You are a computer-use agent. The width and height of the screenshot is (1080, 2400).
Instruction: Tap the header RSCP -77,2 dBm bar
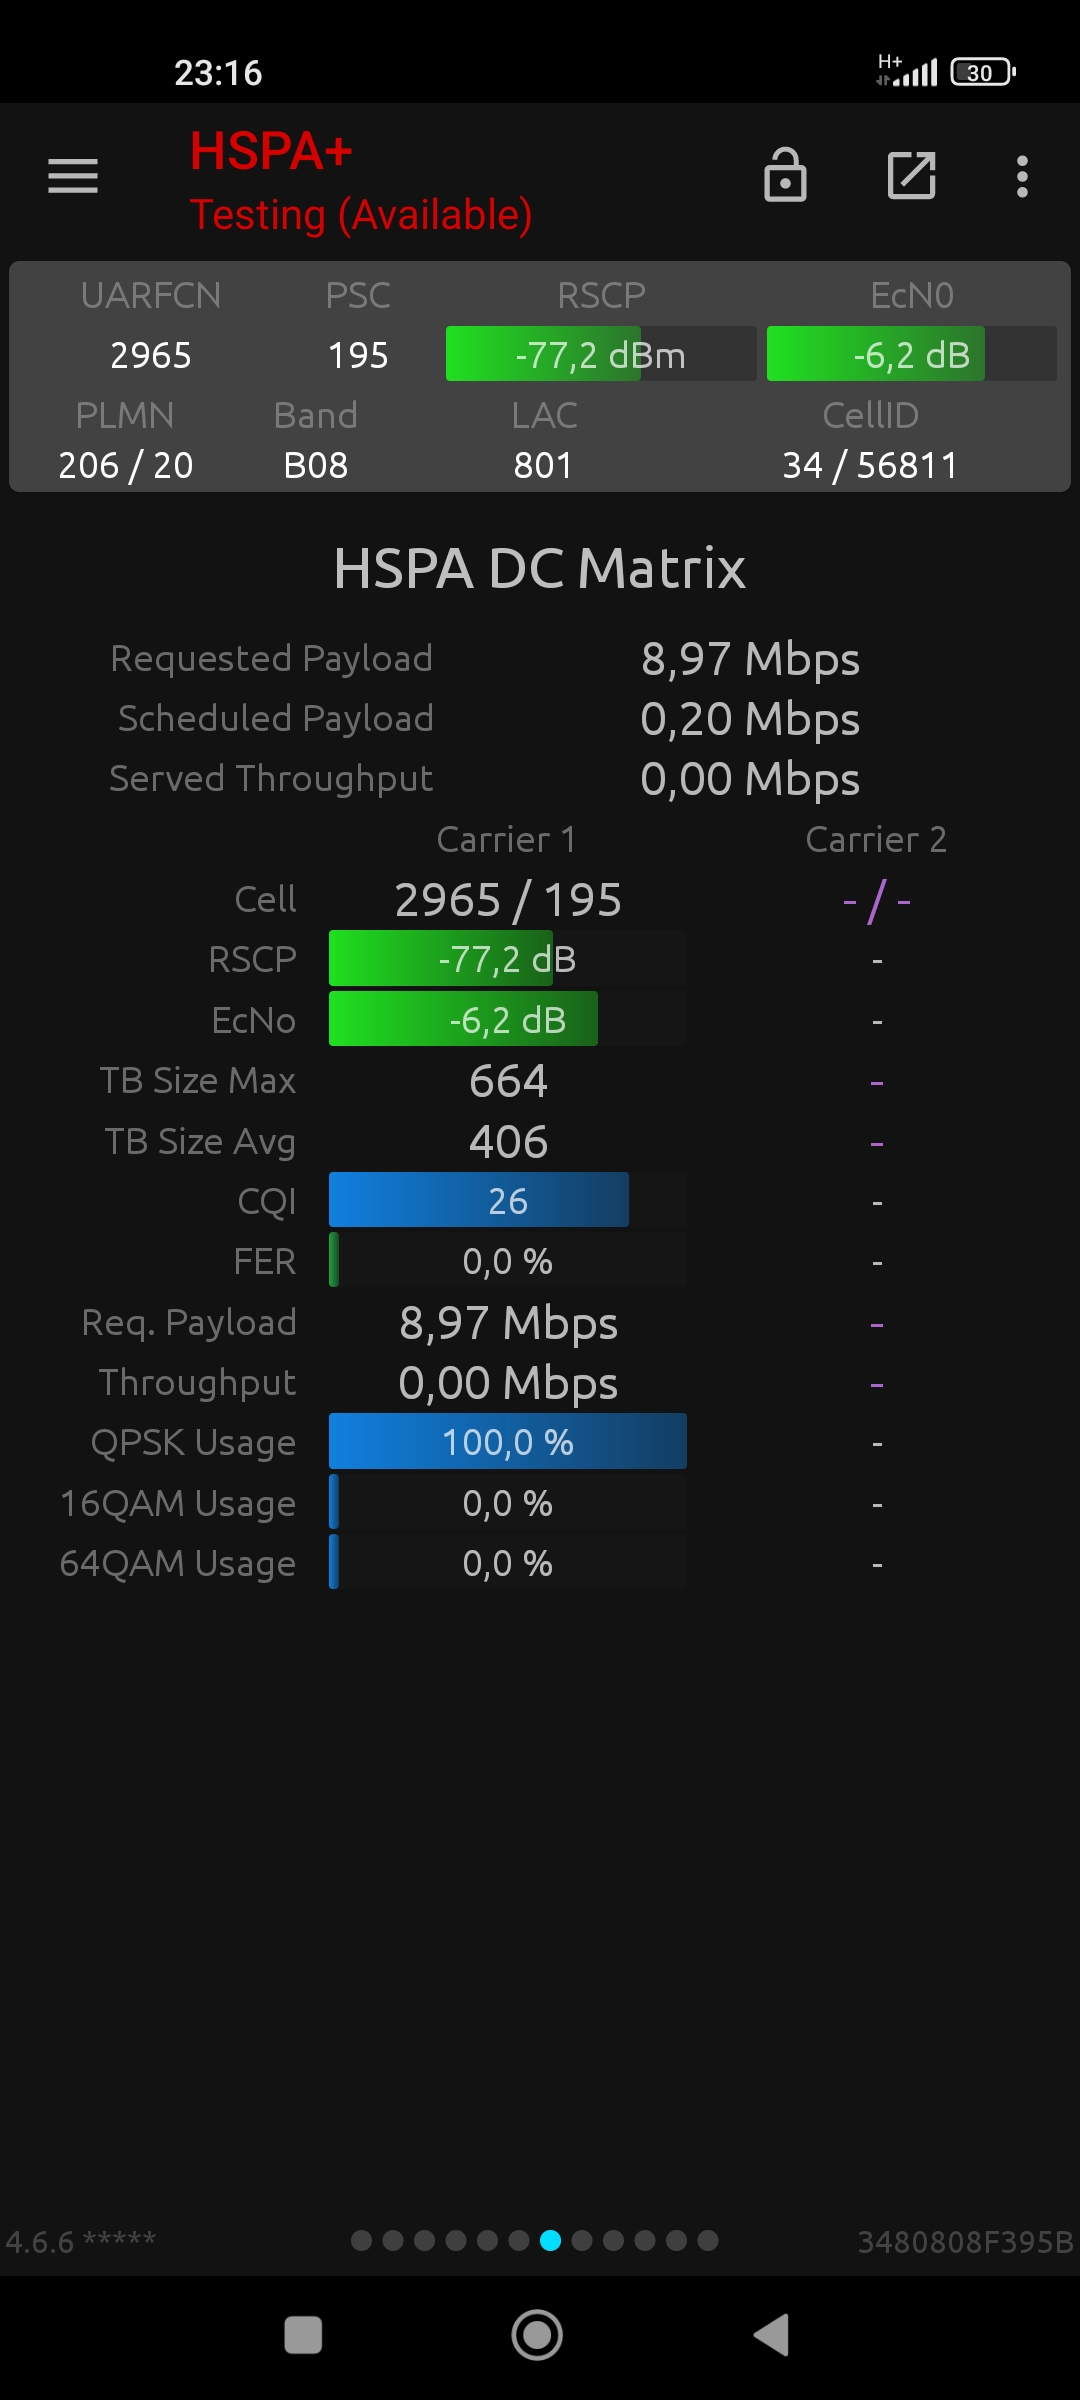(601, 354)
